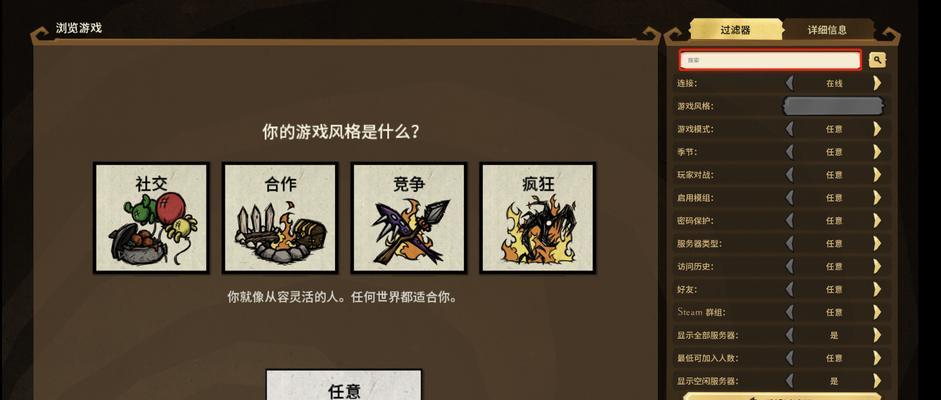The height and width of the screenshot is (400, 941).
Task: Advance 游戏模式 filter with right arrow
Action: tap(877, 129)
